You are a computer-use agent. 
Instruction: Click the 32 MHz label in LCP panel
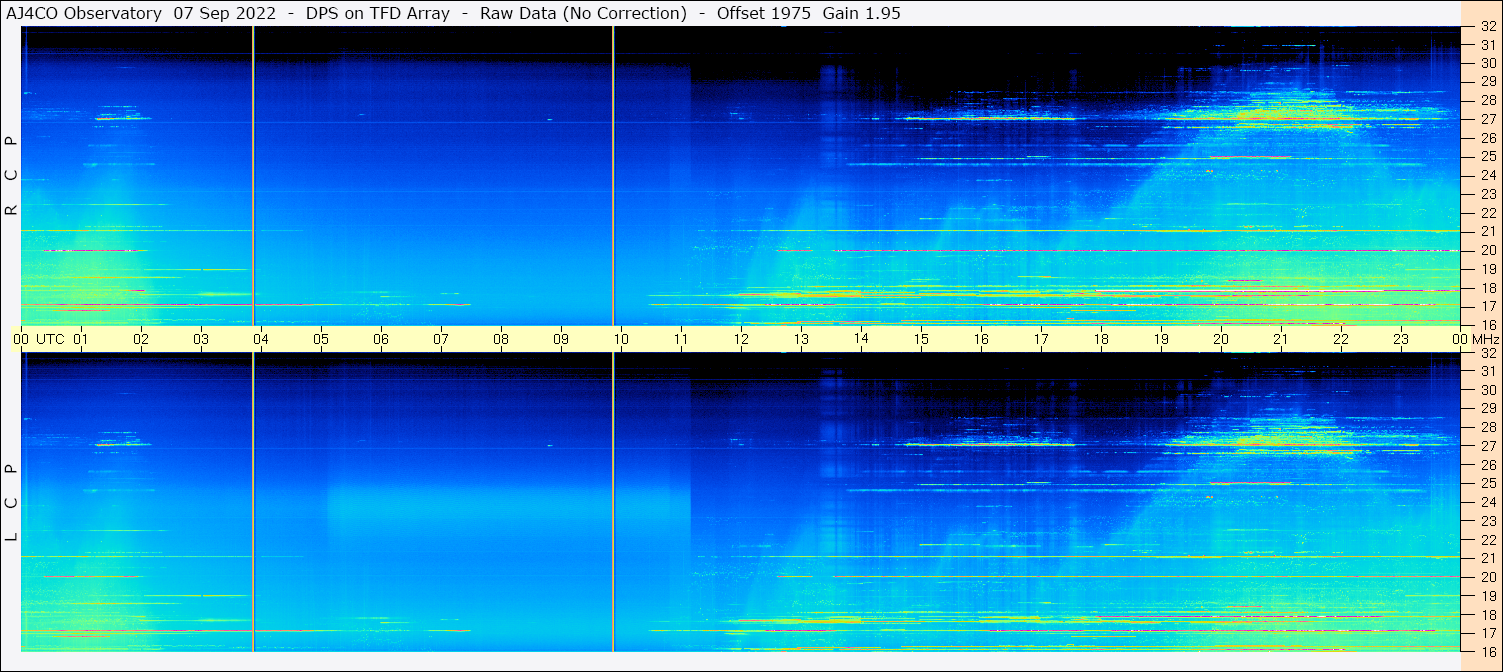1487,353
